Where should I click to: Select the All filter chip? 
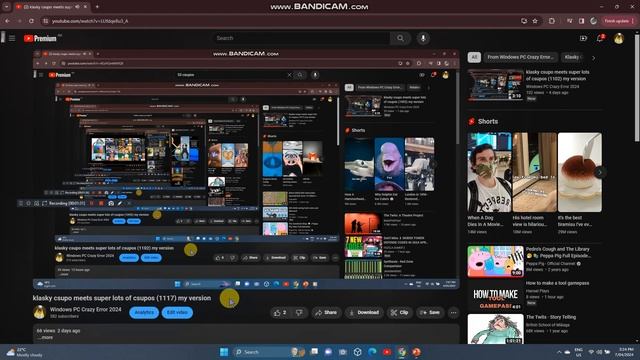point(474,57)
